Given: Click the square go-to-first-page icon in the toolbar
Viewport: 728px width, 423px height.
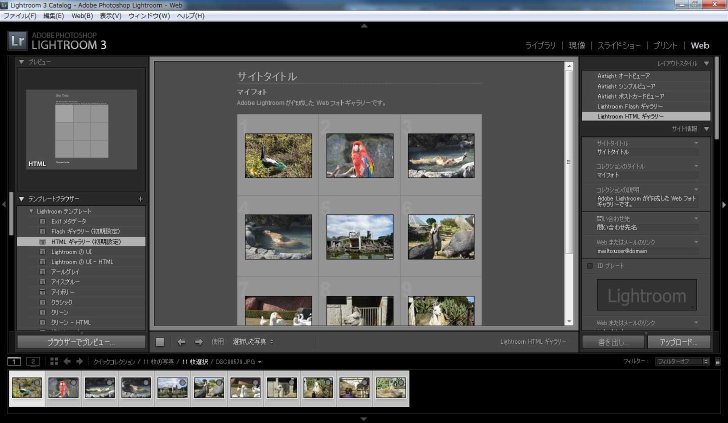Looking at the screenshot, I should pos(160,342).
